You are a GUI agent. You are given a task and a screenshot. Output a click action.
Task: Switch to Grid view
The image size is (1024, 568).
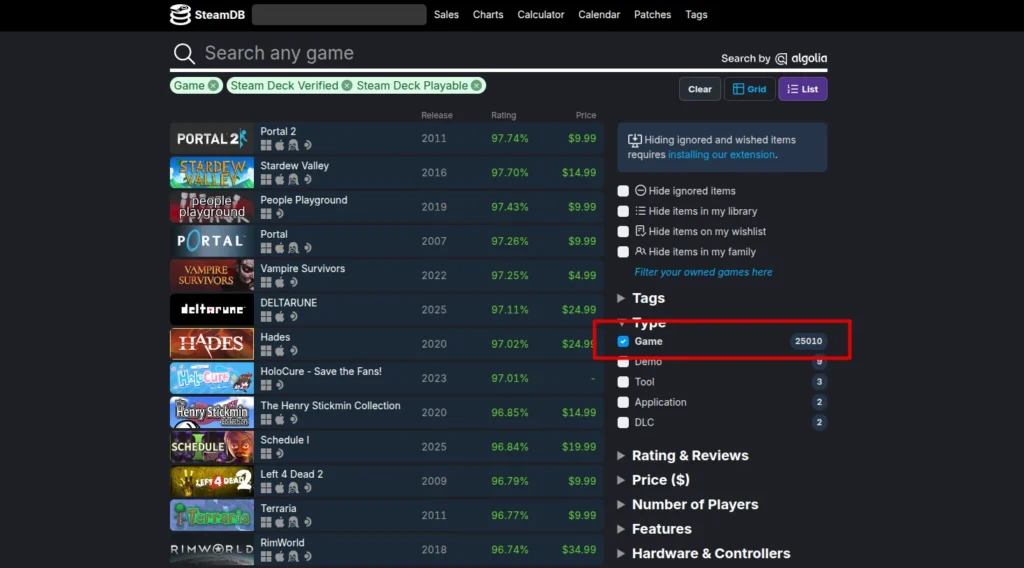coord(749,89)
